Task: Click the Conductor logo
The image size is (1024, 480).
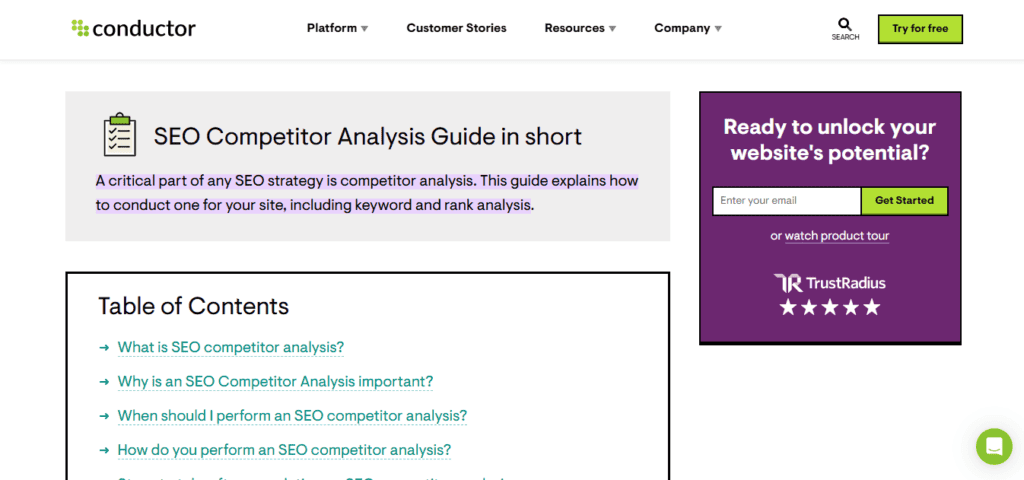Action: (x=133, y=28)
